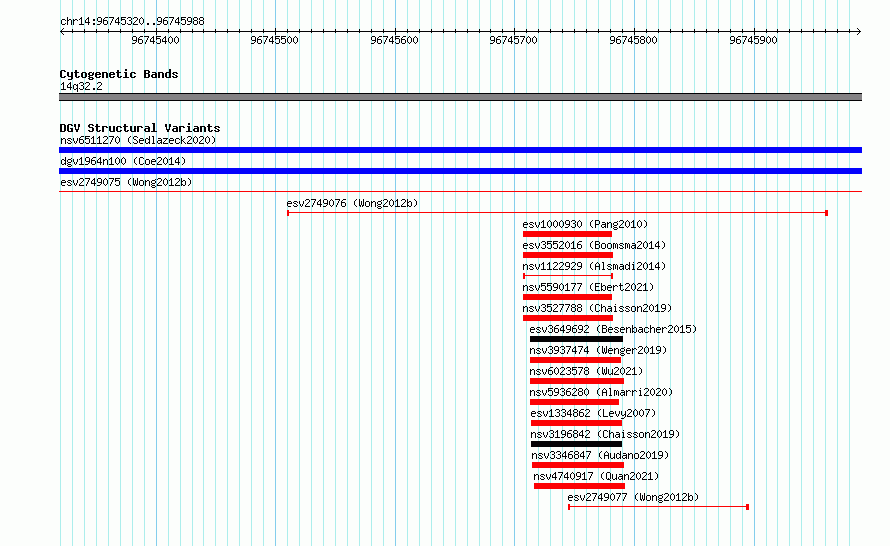Click the nsv5936280 (Almarri2020) label
The image size is (890, 546).
pyautogui.click(x=601, y=392)
